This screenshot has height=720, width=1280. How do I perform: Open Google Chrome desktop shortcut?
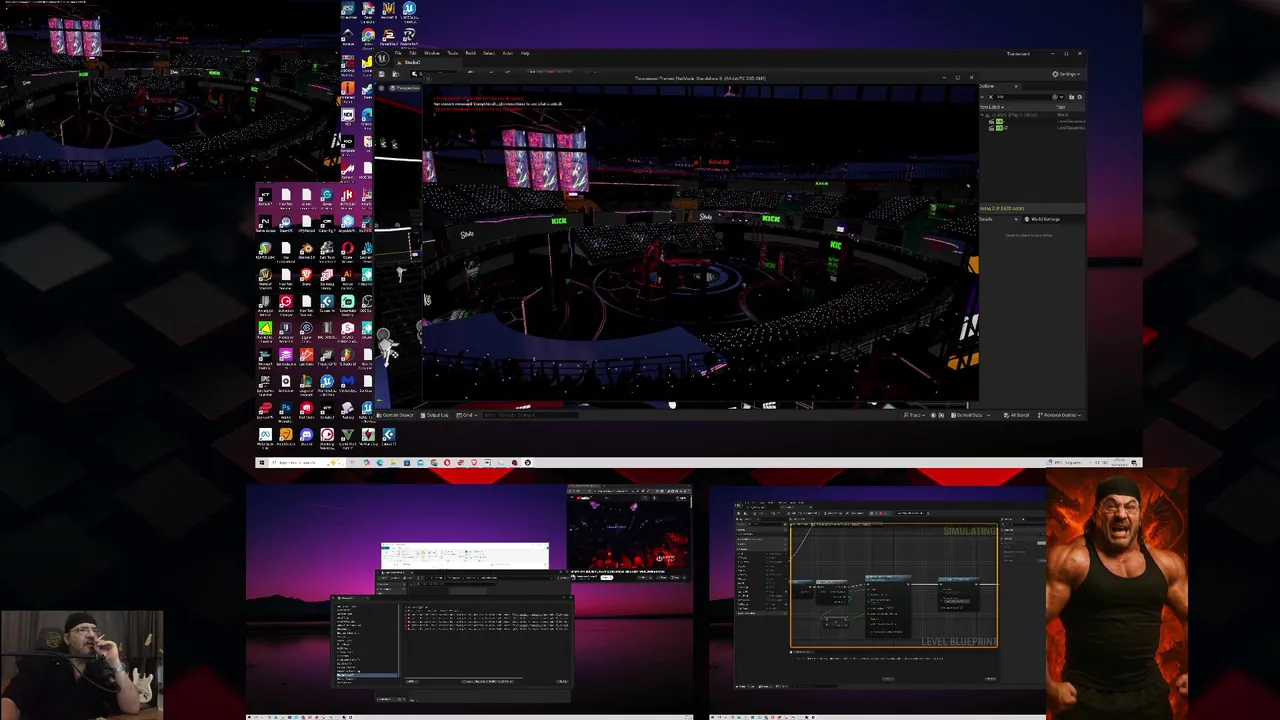368,38
